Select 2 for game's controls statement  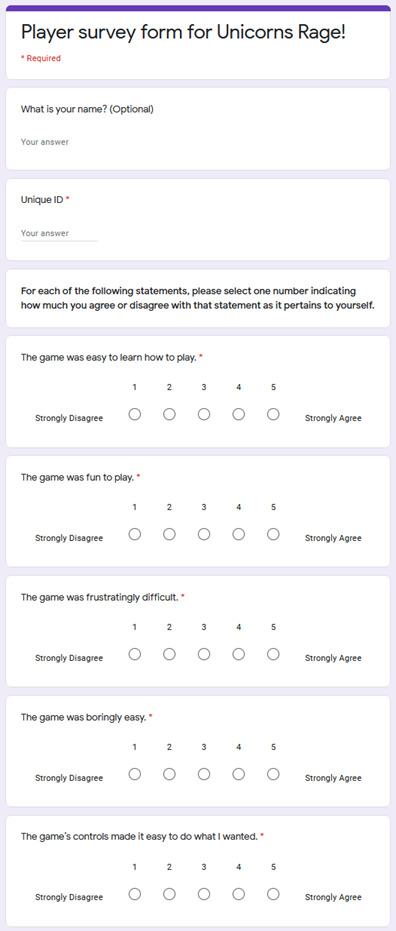(169, 894)
